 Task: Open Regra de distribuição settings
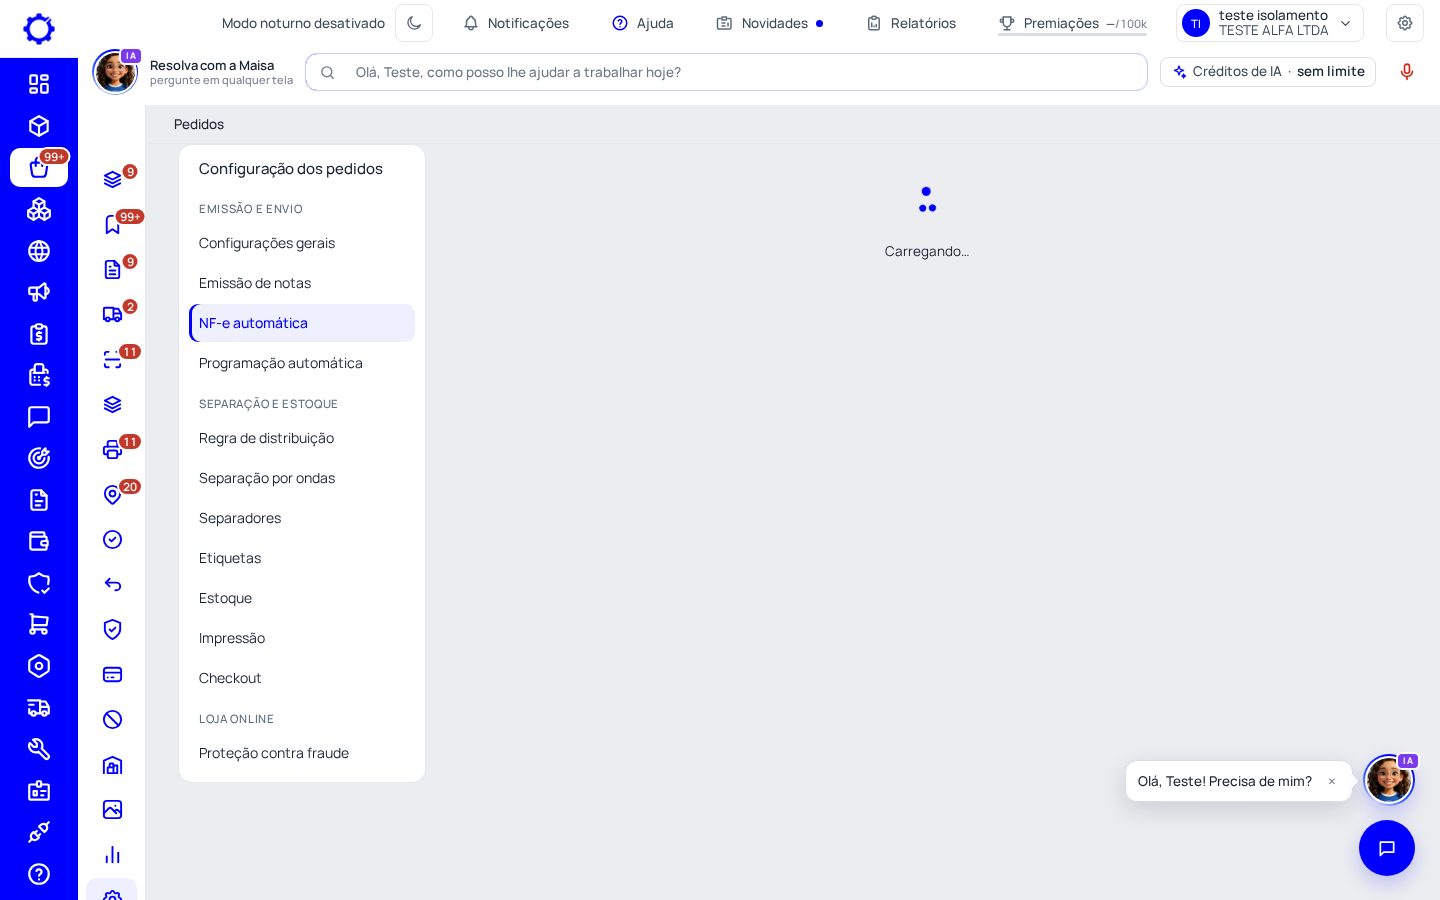click(x=302, y=438)
